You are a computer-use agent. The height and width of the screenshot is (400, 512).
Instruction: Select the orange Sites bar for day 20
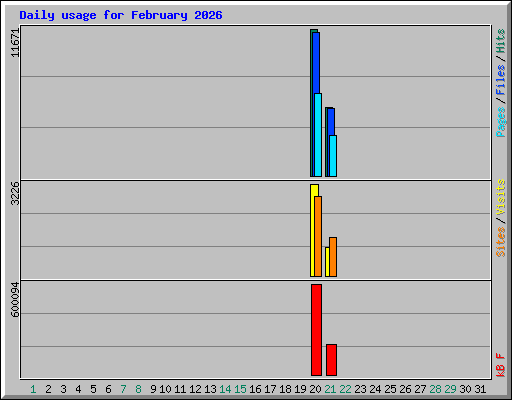point(318,237)
